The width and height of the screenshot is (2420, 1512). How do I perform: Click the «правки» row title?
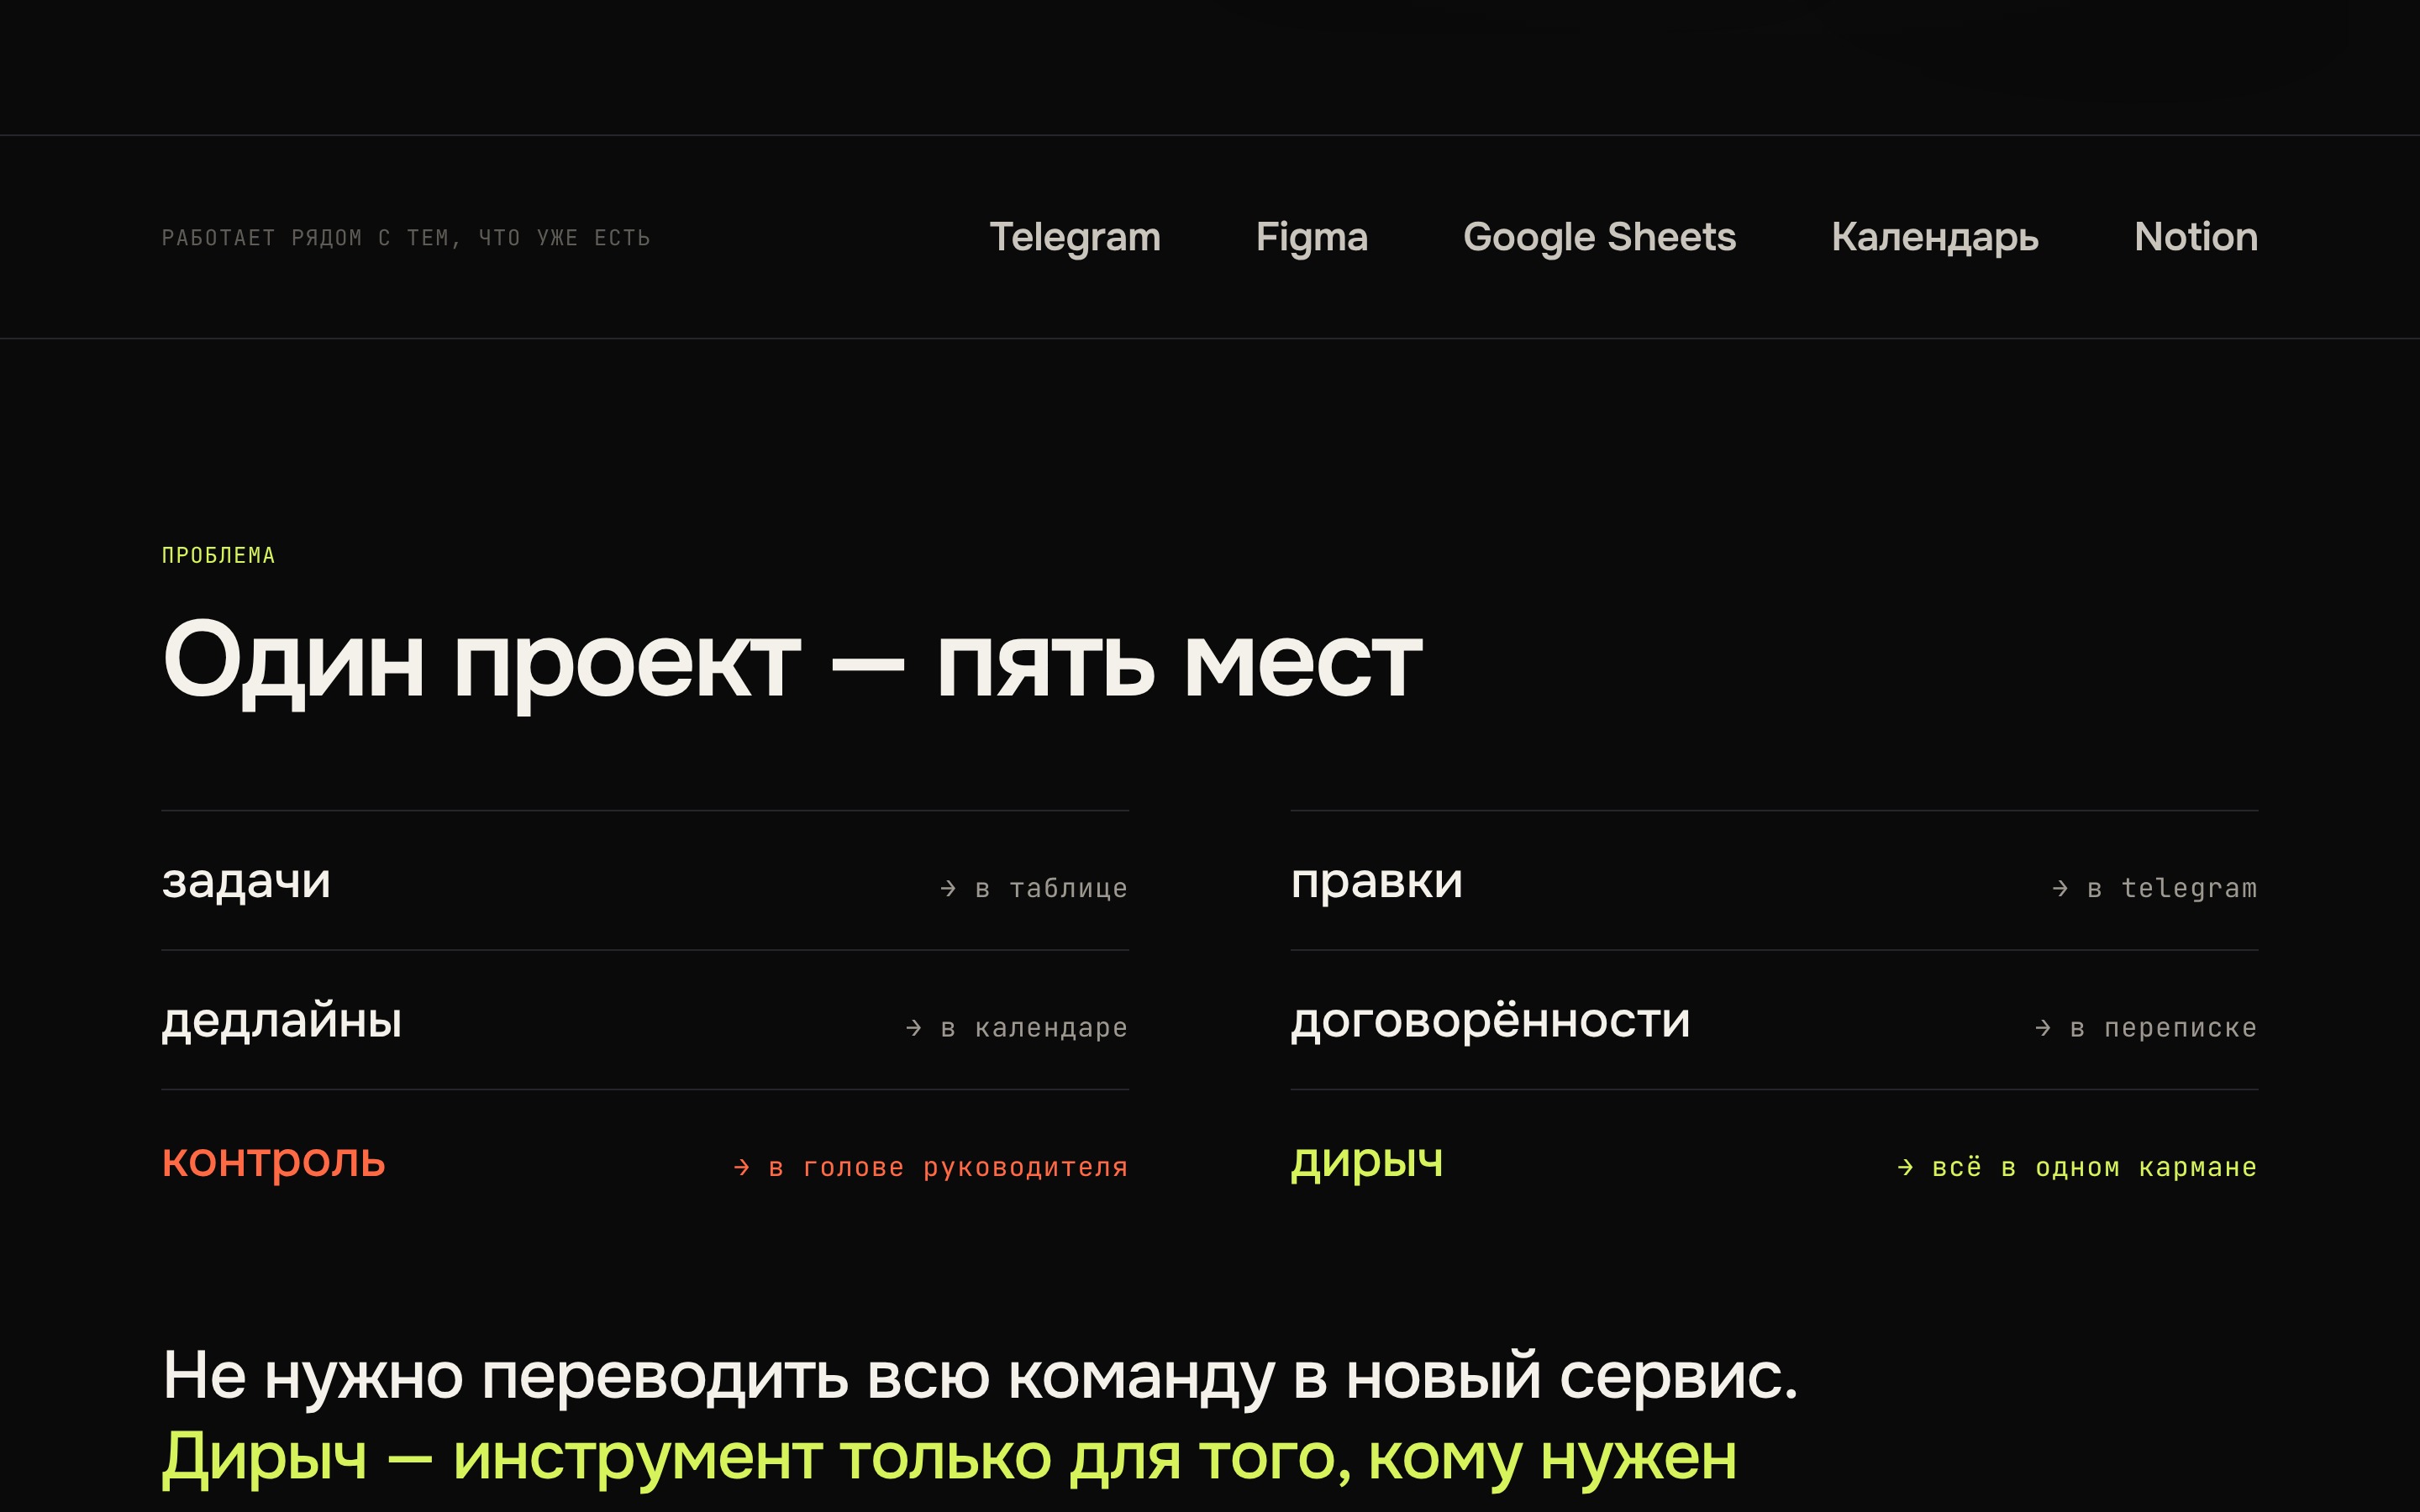click(1376, 883)
